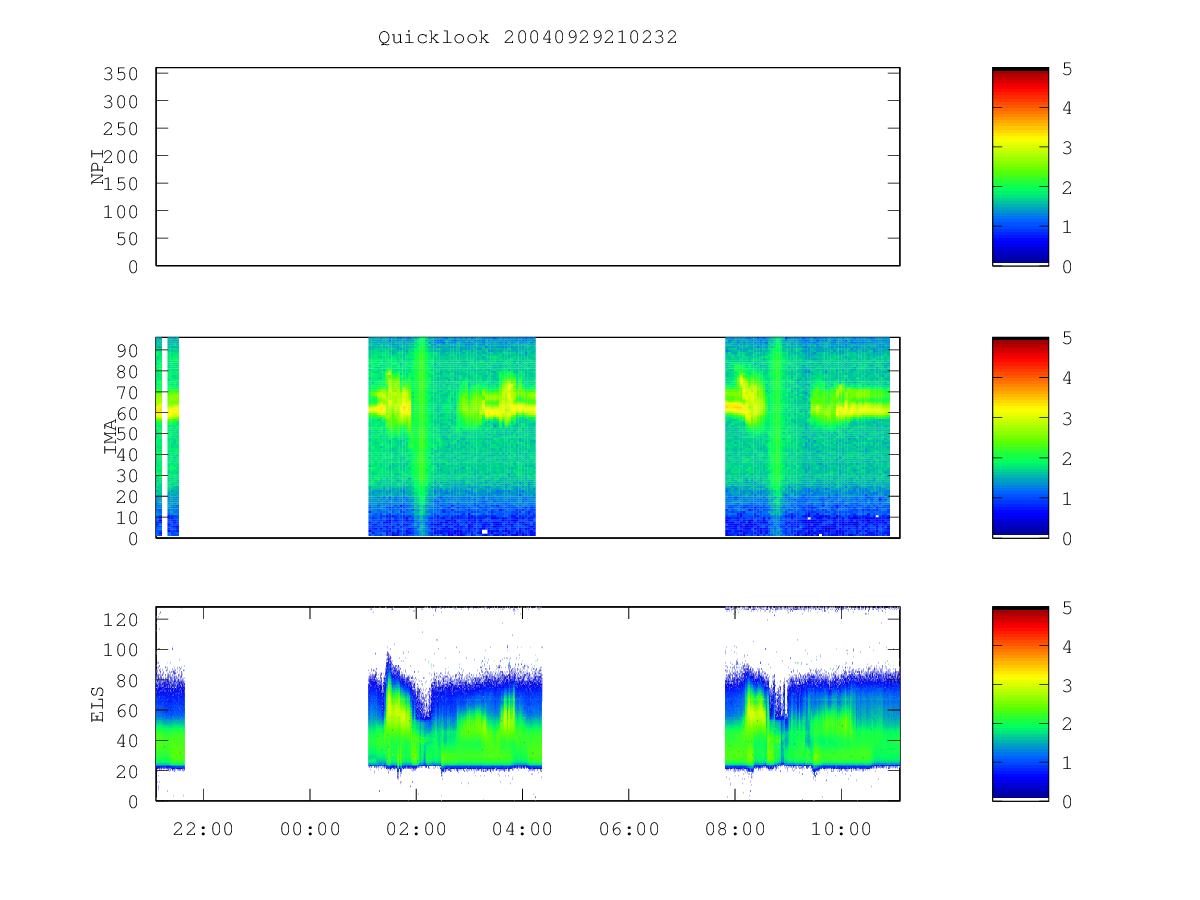This screenshot has width=1200, height=900.
Task: Click the '1' label on ELS color bar
Action: [1068, 763]
